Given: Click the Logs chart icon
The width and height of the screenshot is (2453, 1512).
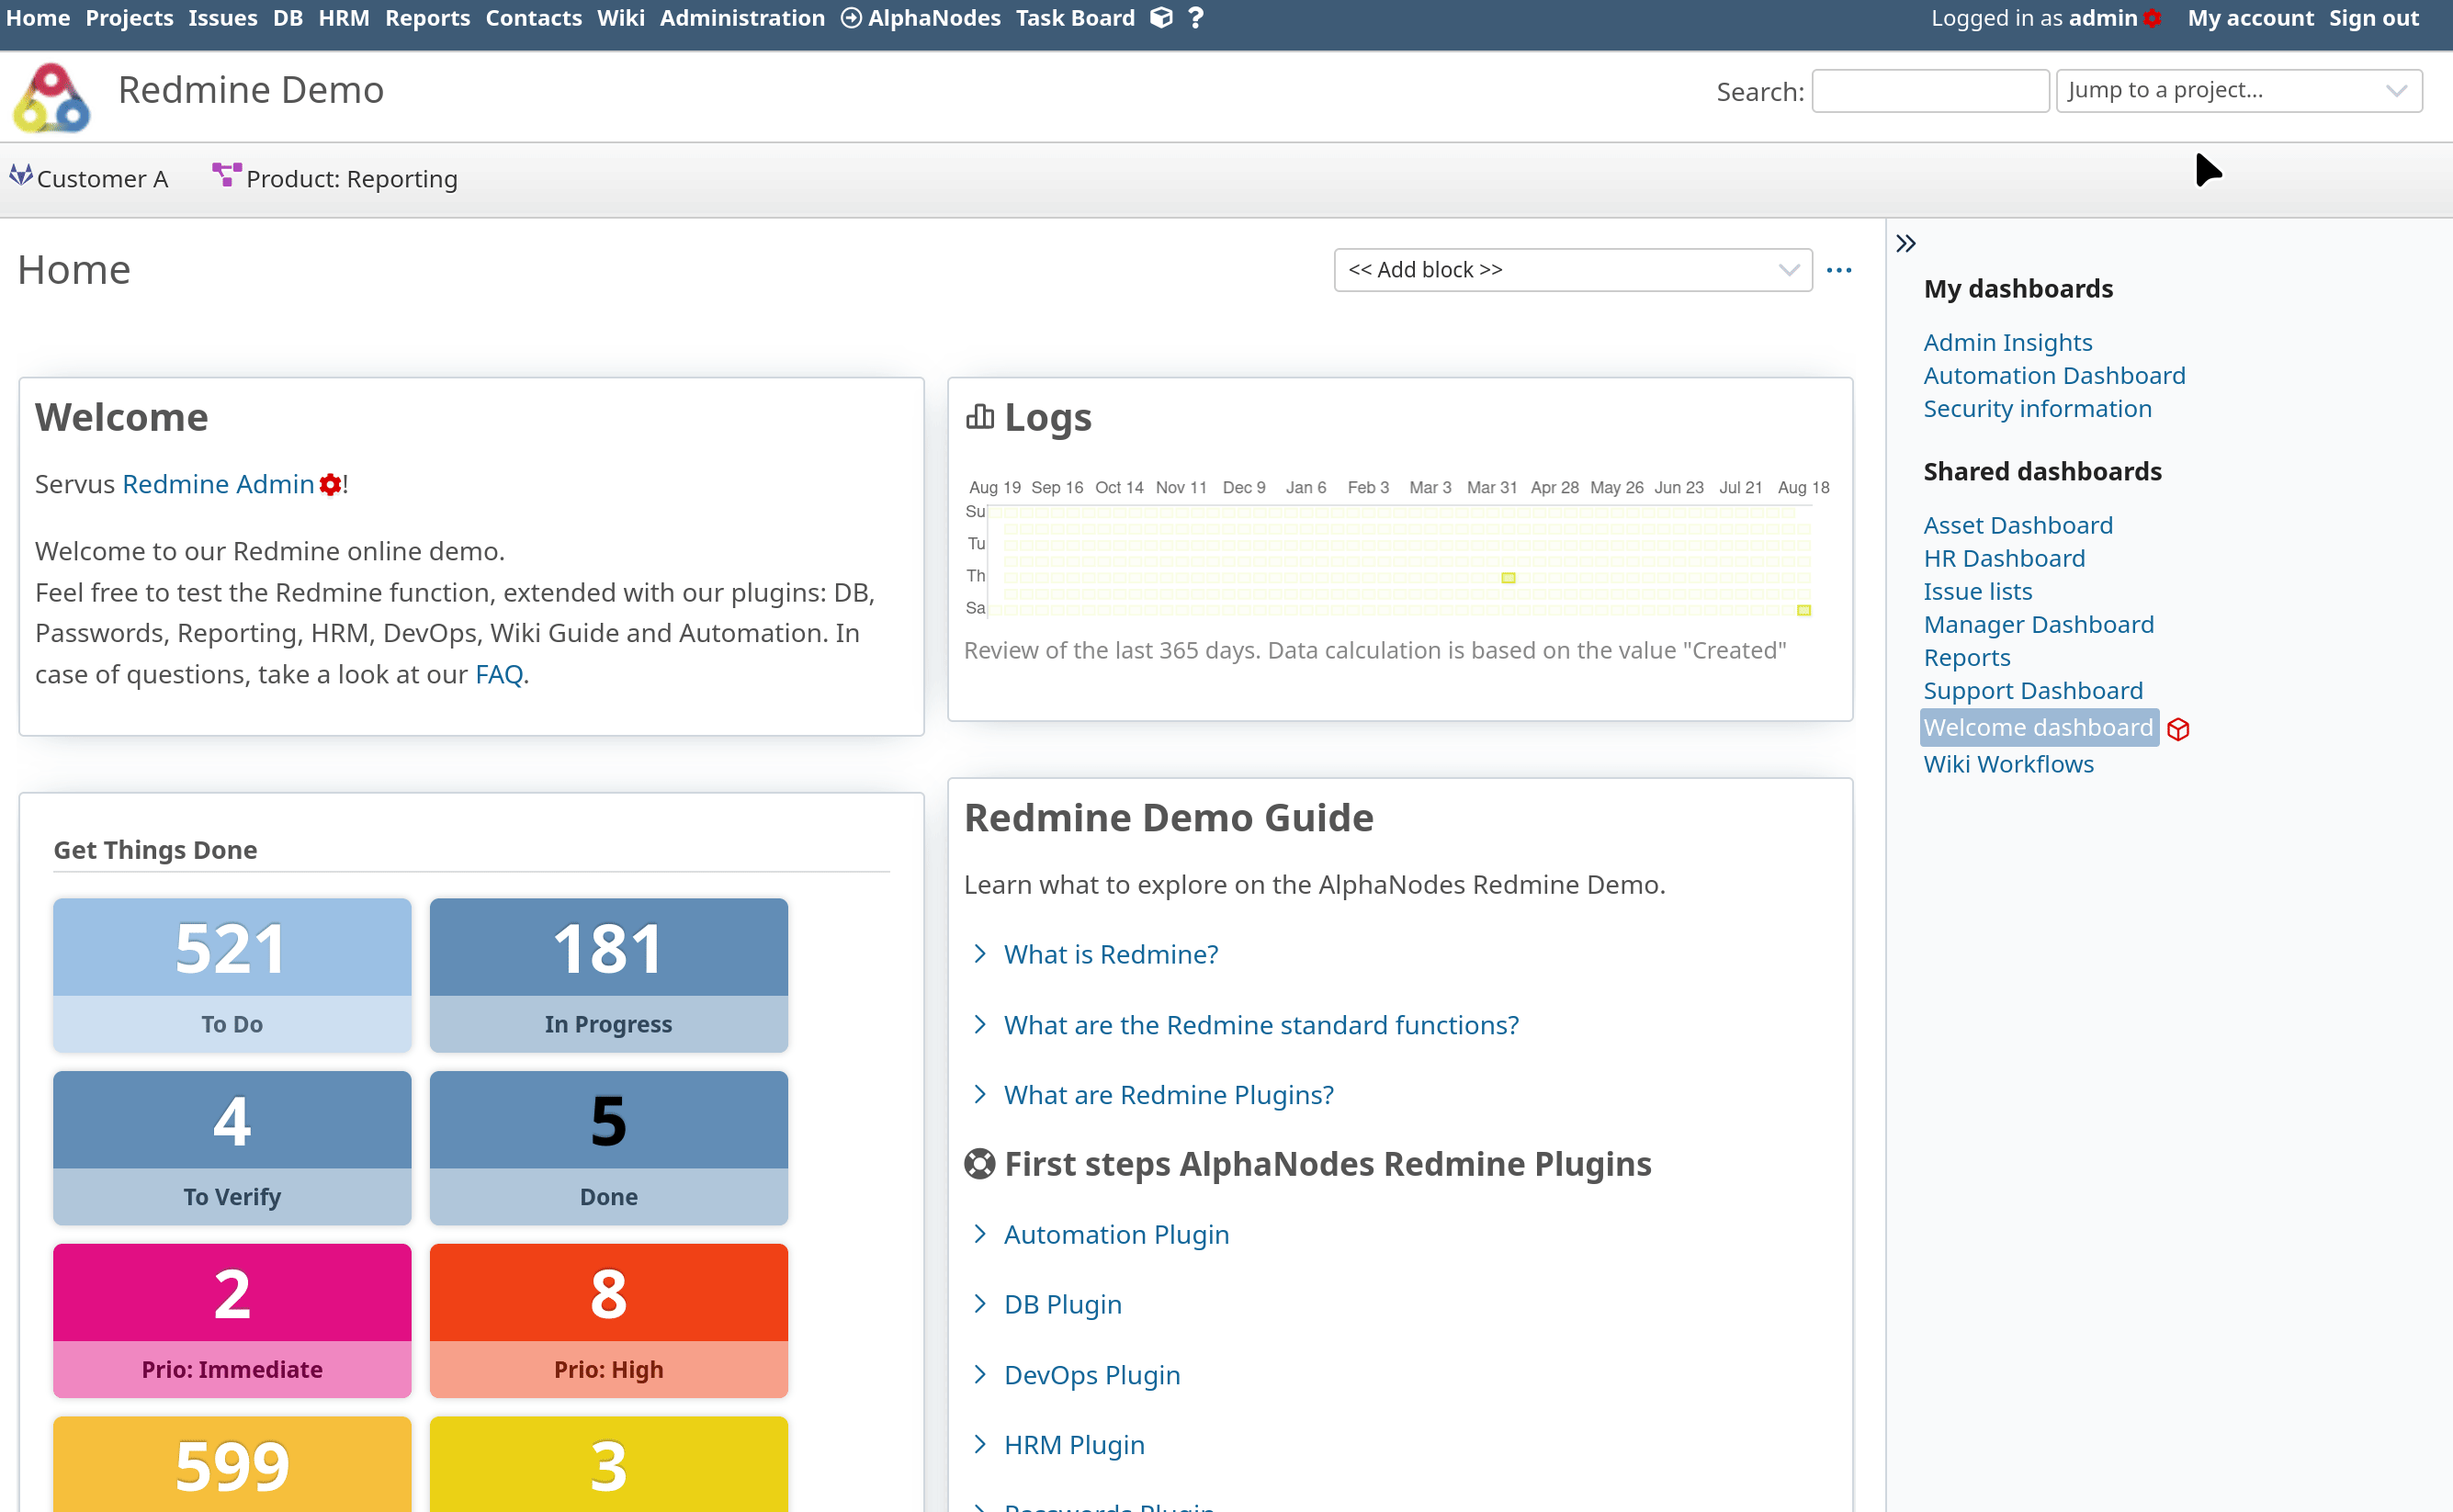Looking at the screenshot, I should pyautogui.click(x=980, y=416).
